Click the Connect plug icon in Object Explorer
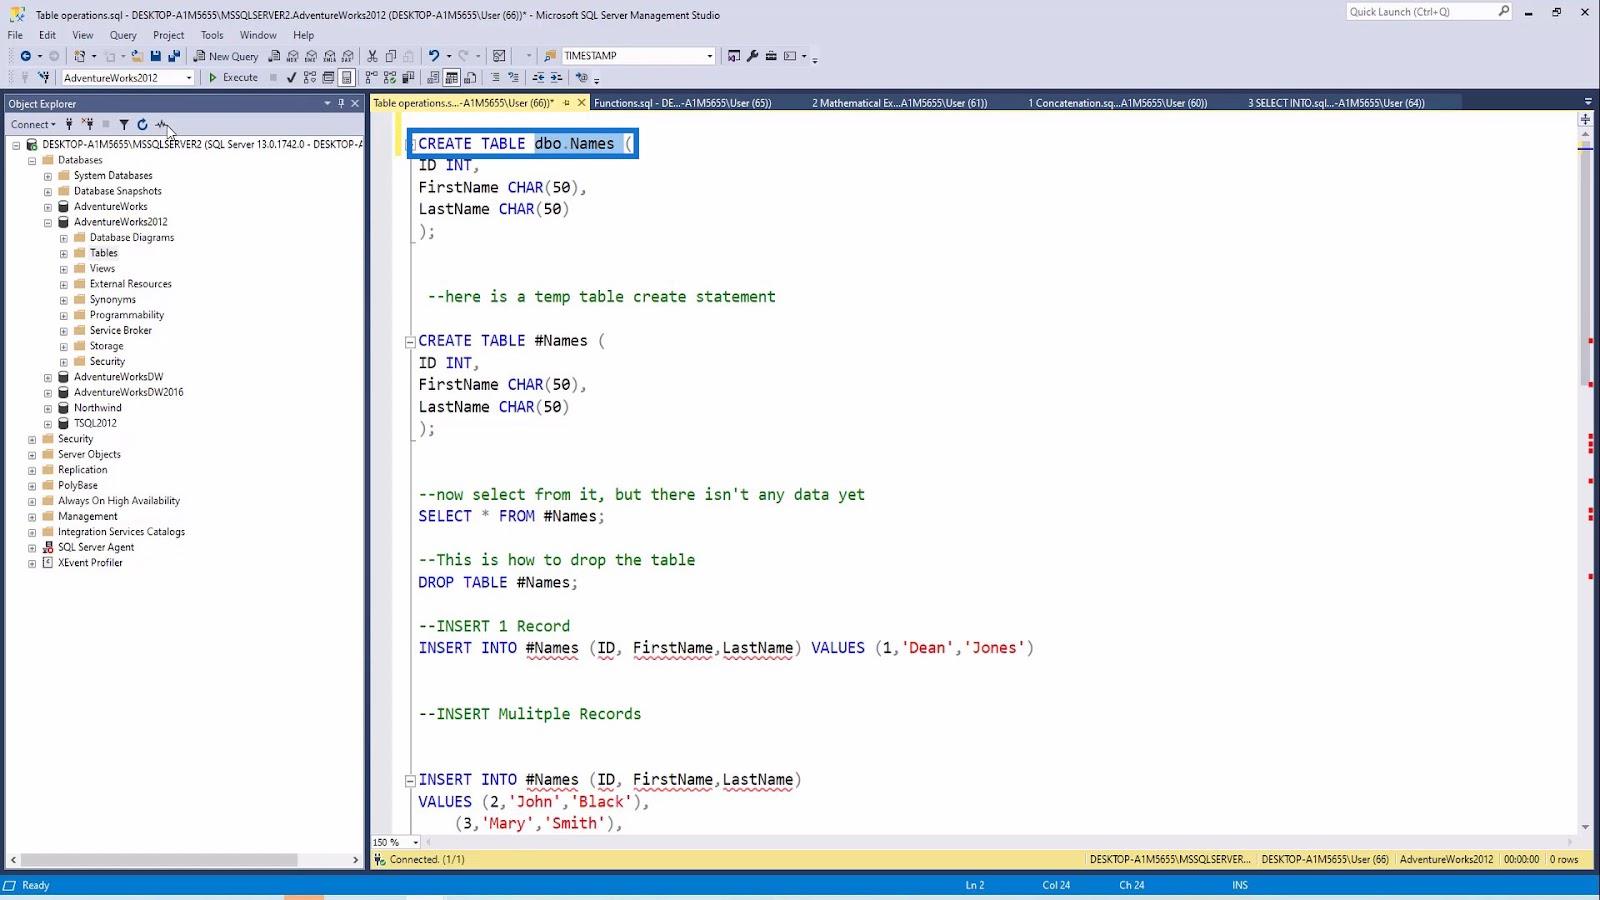Screen dimensions: 1600x900 pos(69,125)
